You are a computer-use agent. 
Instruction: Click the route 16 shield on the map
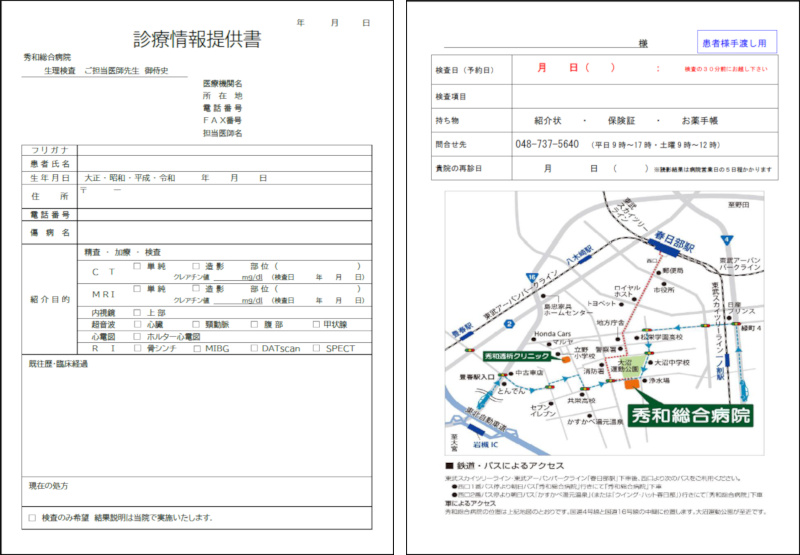(532, 279)
